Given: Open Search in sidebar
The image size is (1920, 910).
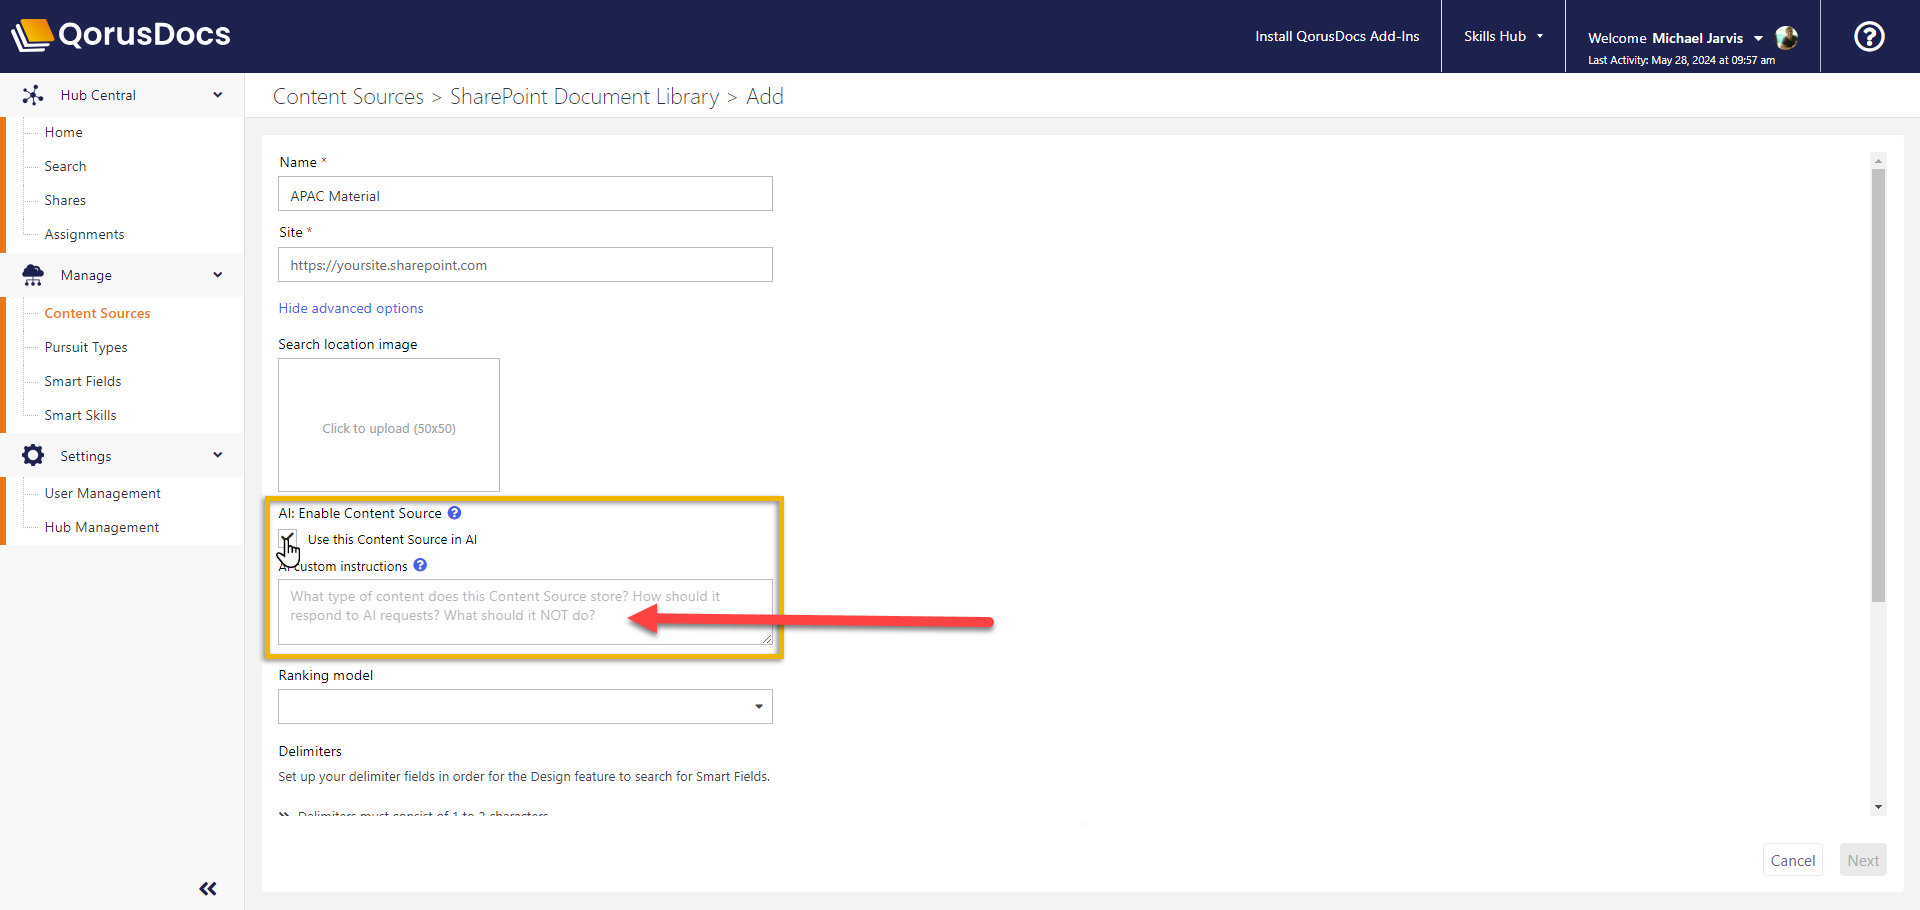Looking at the screenshot, I should 65,166.
